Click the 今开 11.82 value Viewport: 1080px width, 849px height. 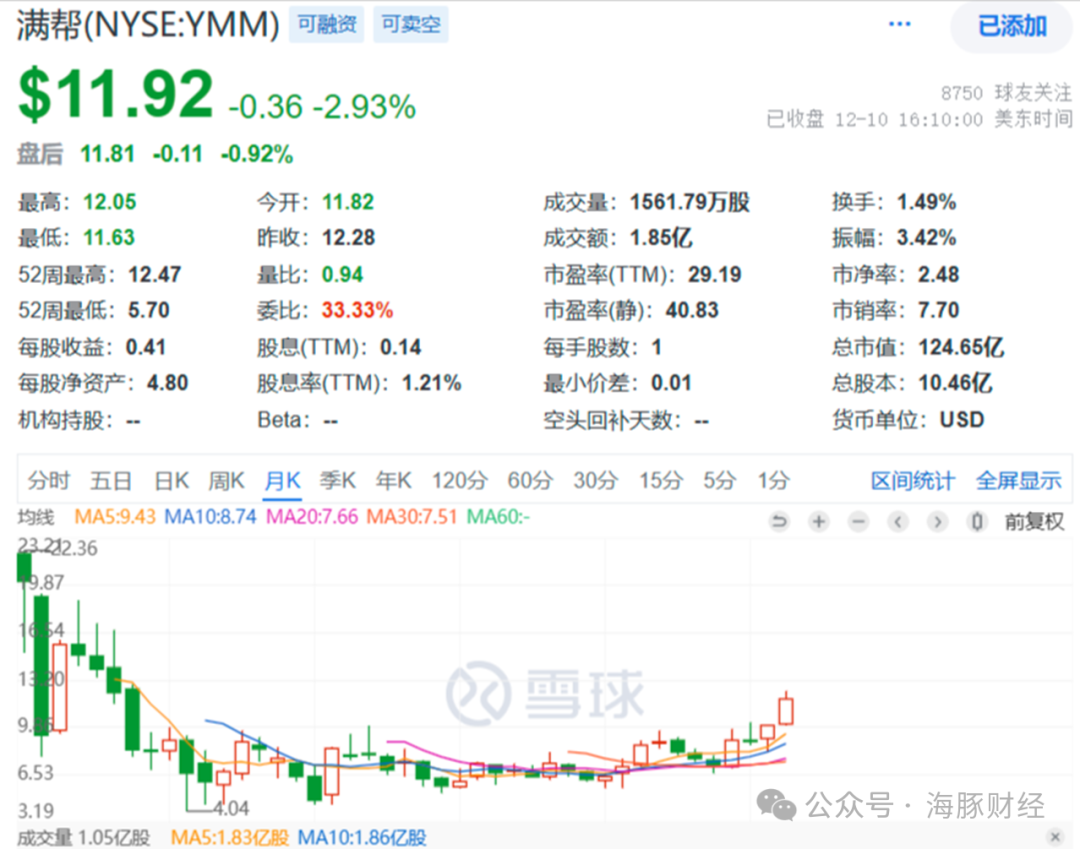348,202
